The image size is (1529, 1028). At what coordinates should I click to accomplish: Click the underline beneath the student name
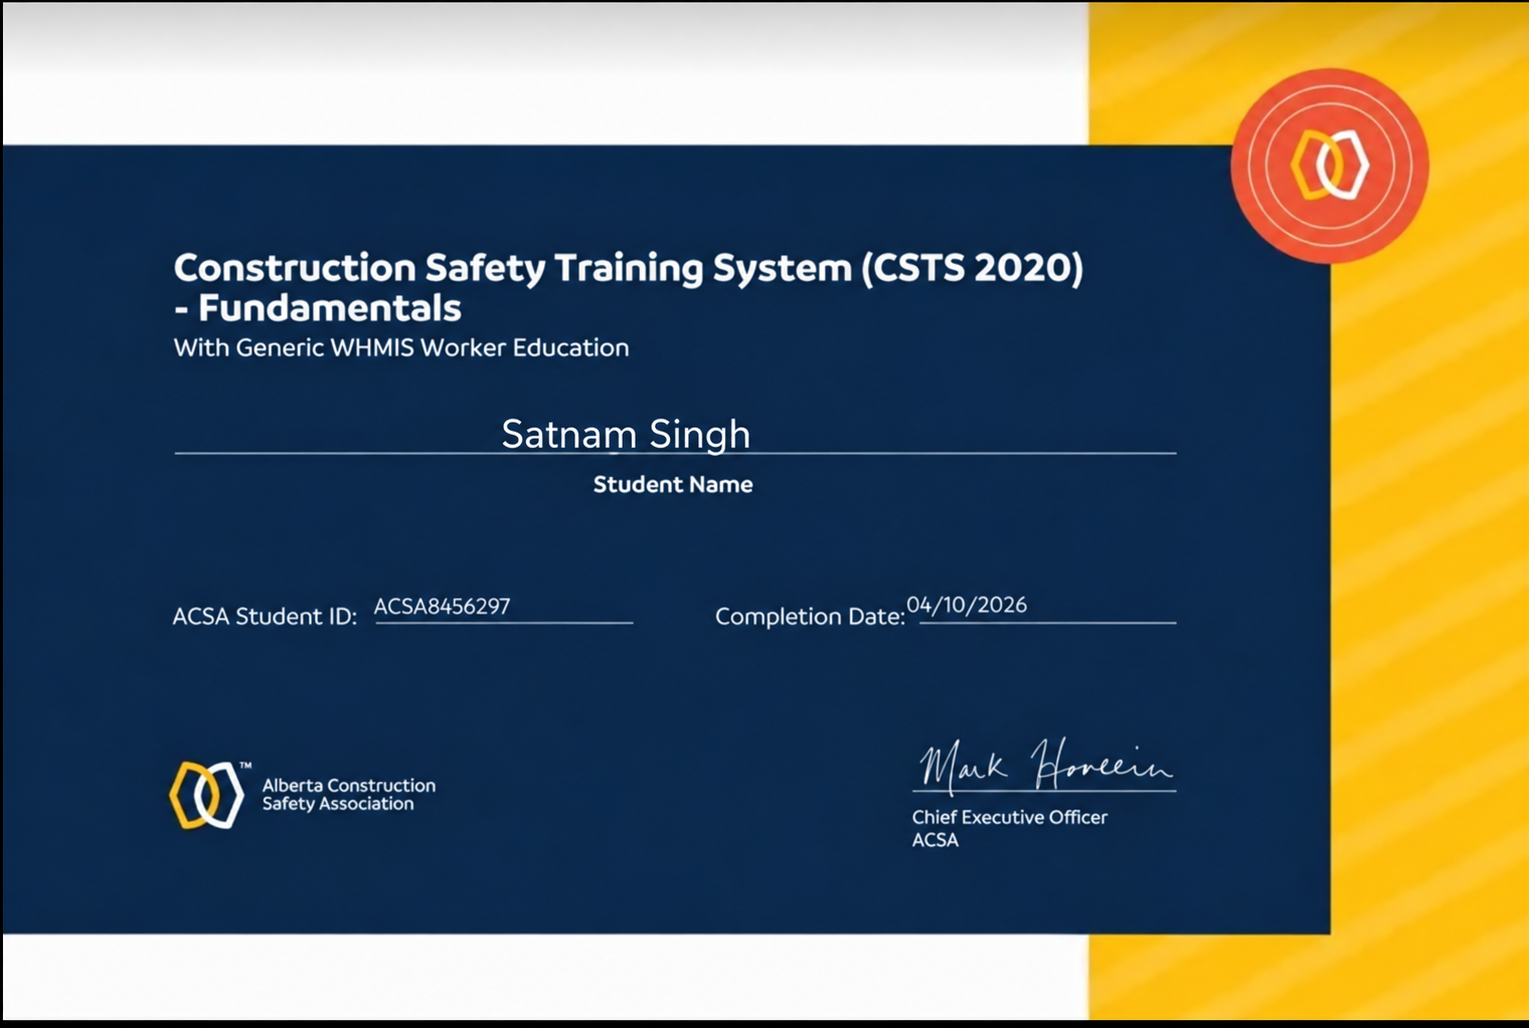click(675, 454)
